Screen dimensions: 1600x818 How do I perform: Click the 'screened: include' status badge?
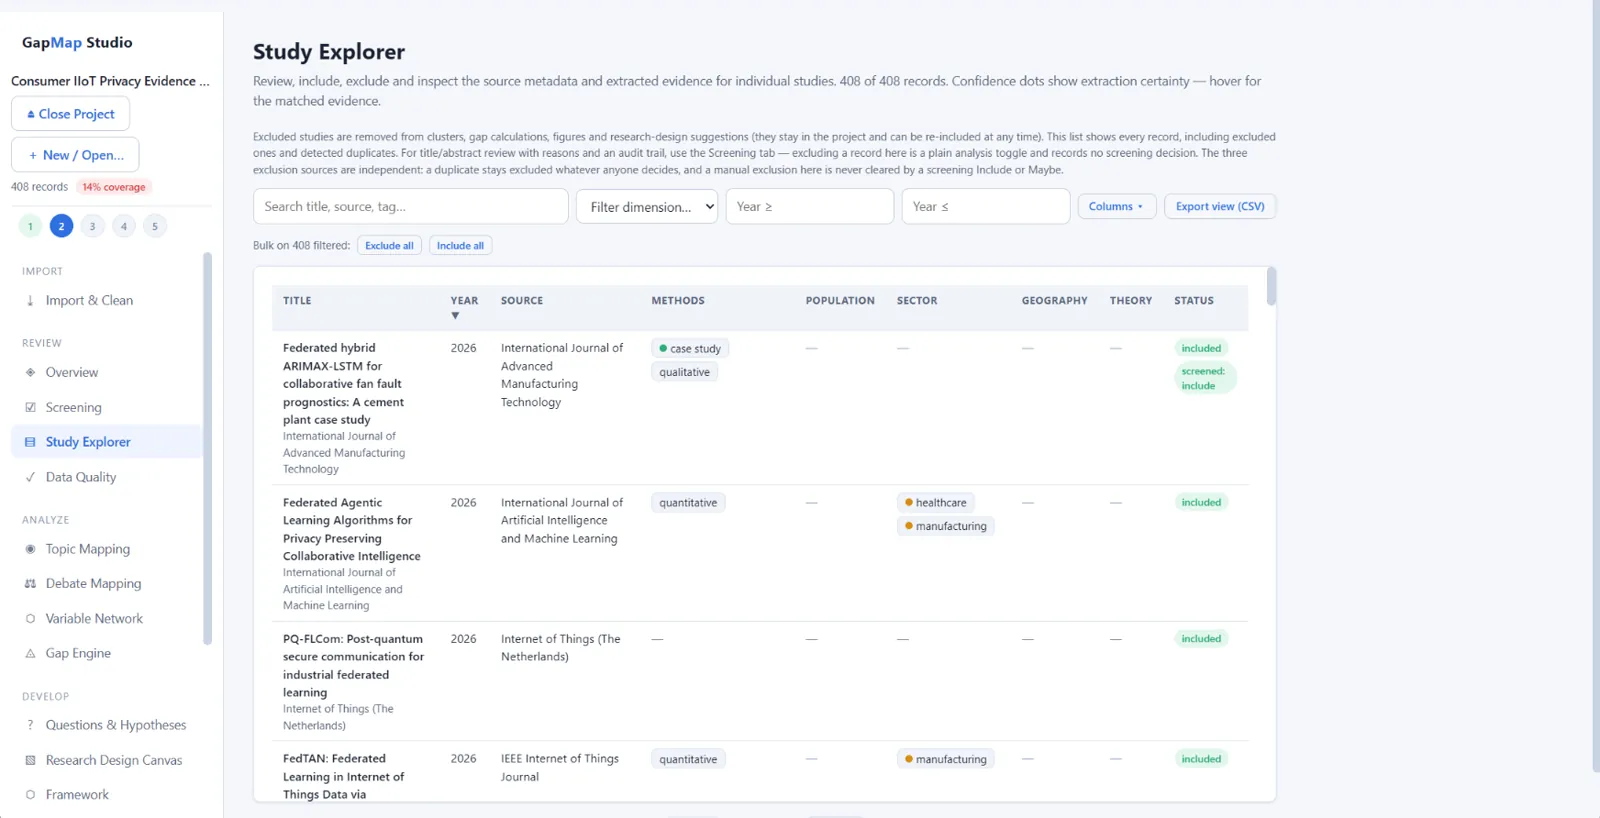point(1204,378)
